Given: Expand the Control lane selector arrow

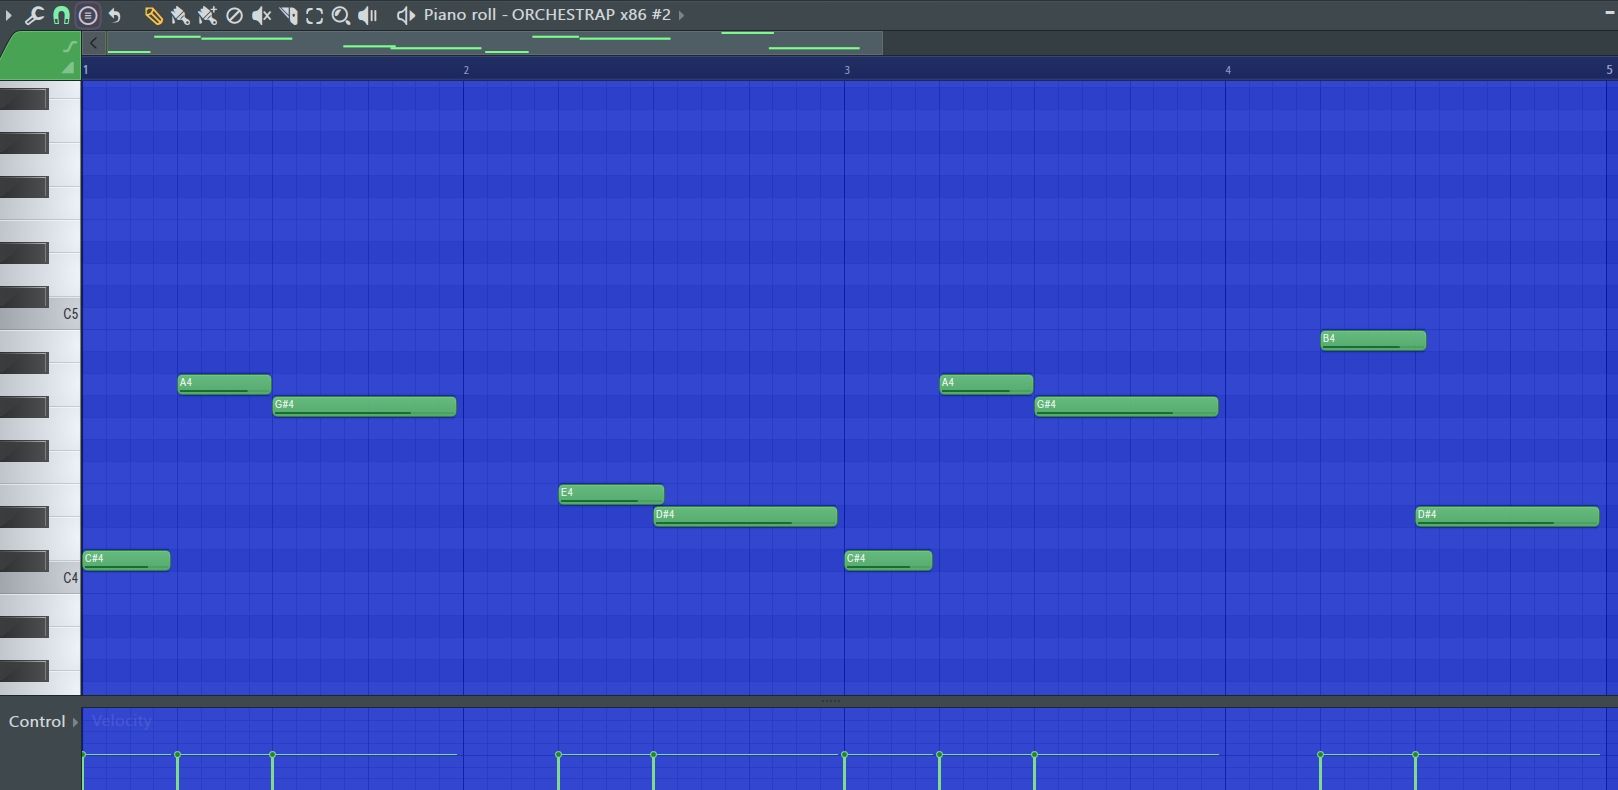Looking at the screenshot, I should (x=75, y=722).
